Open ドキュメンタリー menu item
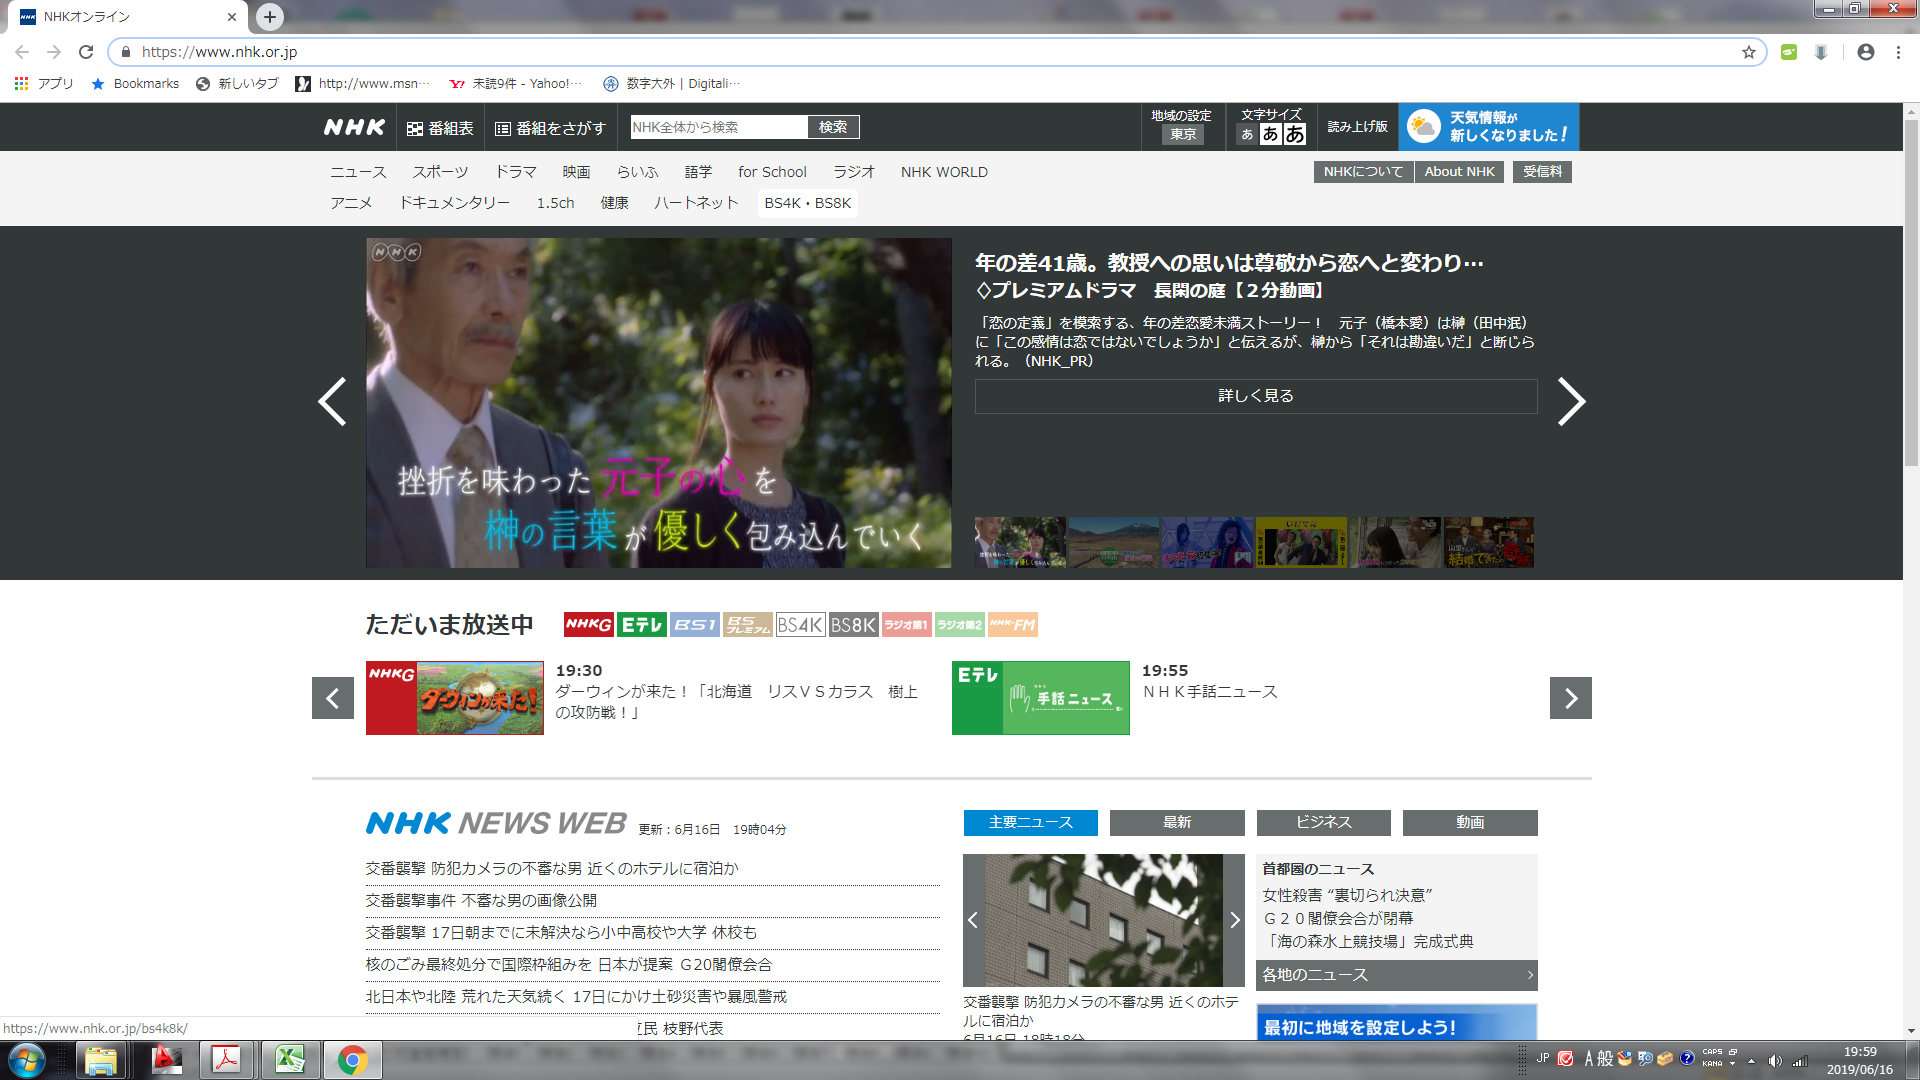 pyautogui.click(x=455, y=203)
